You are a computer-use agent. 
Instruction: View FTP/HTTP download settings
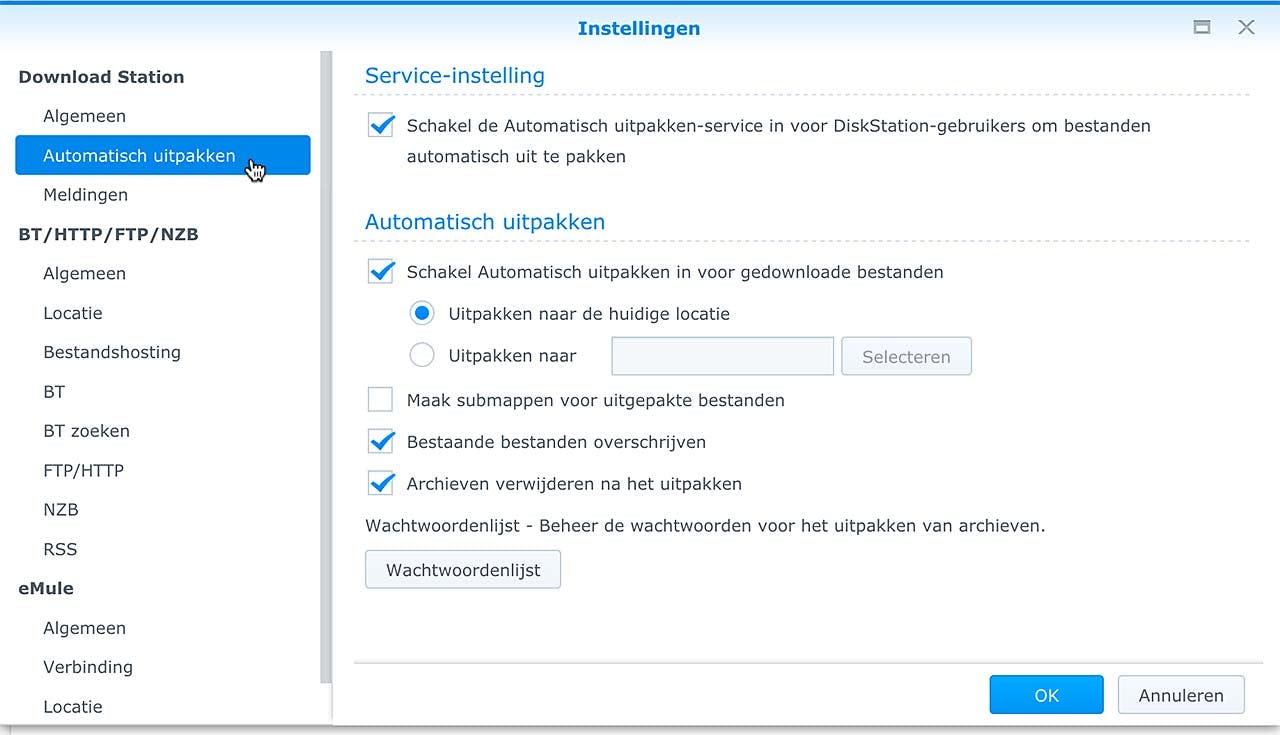[83, 470]
